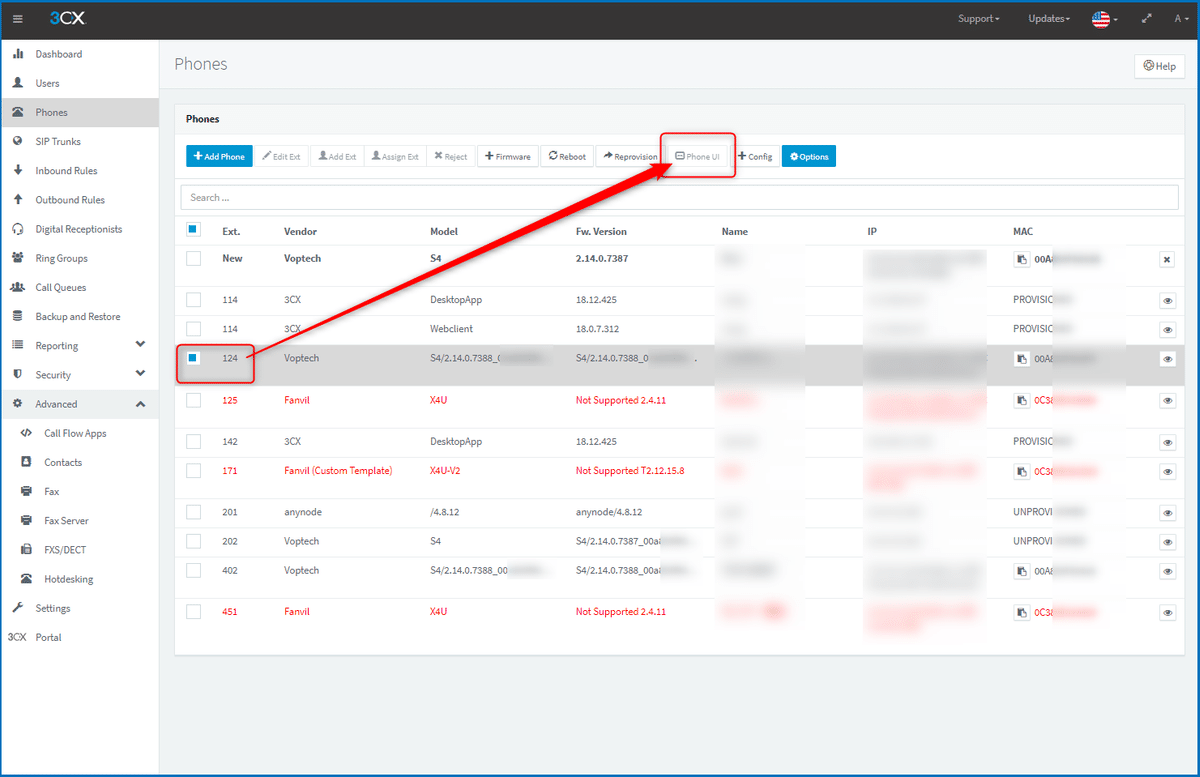
Task: Toggle the hamburger menu in header
Action: coord(18,19)
